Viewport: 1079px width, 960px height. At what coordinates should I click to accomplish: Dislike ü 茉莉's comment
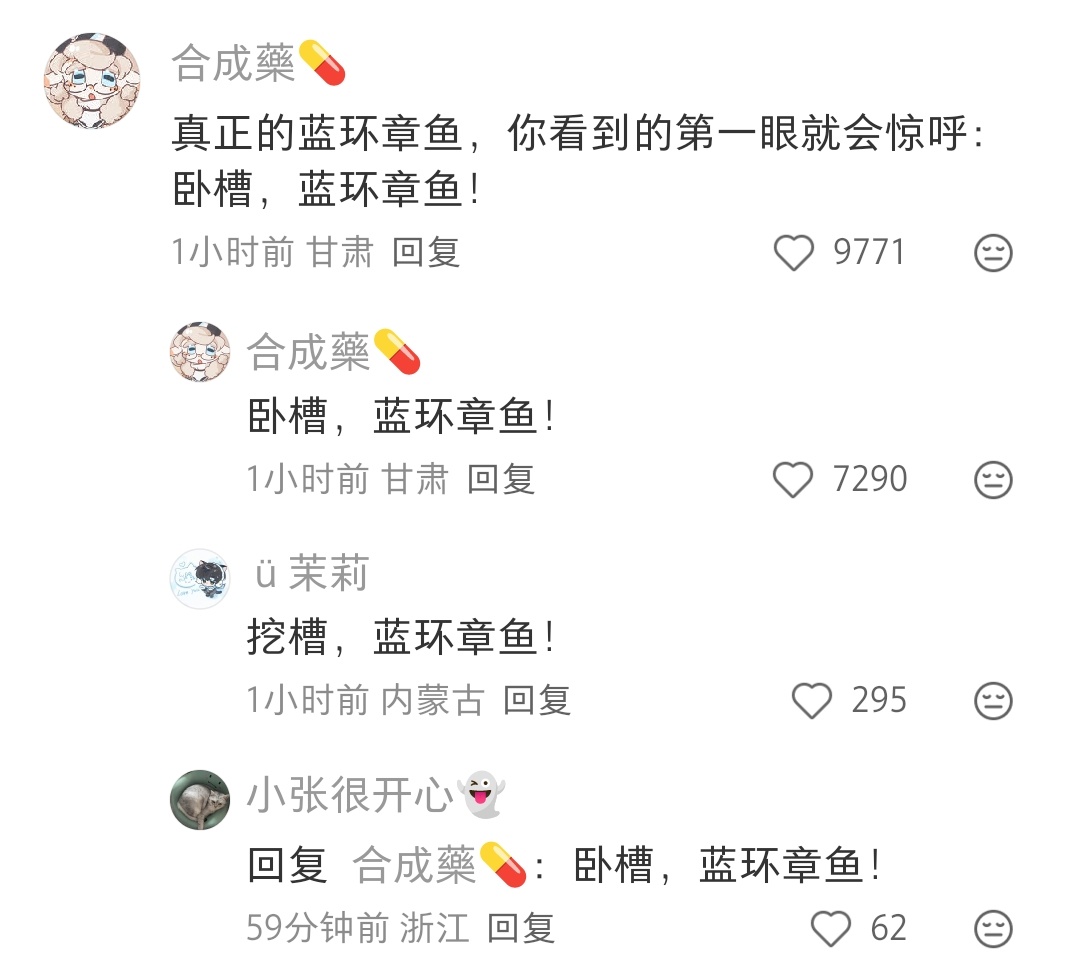[x=993, y=701]
